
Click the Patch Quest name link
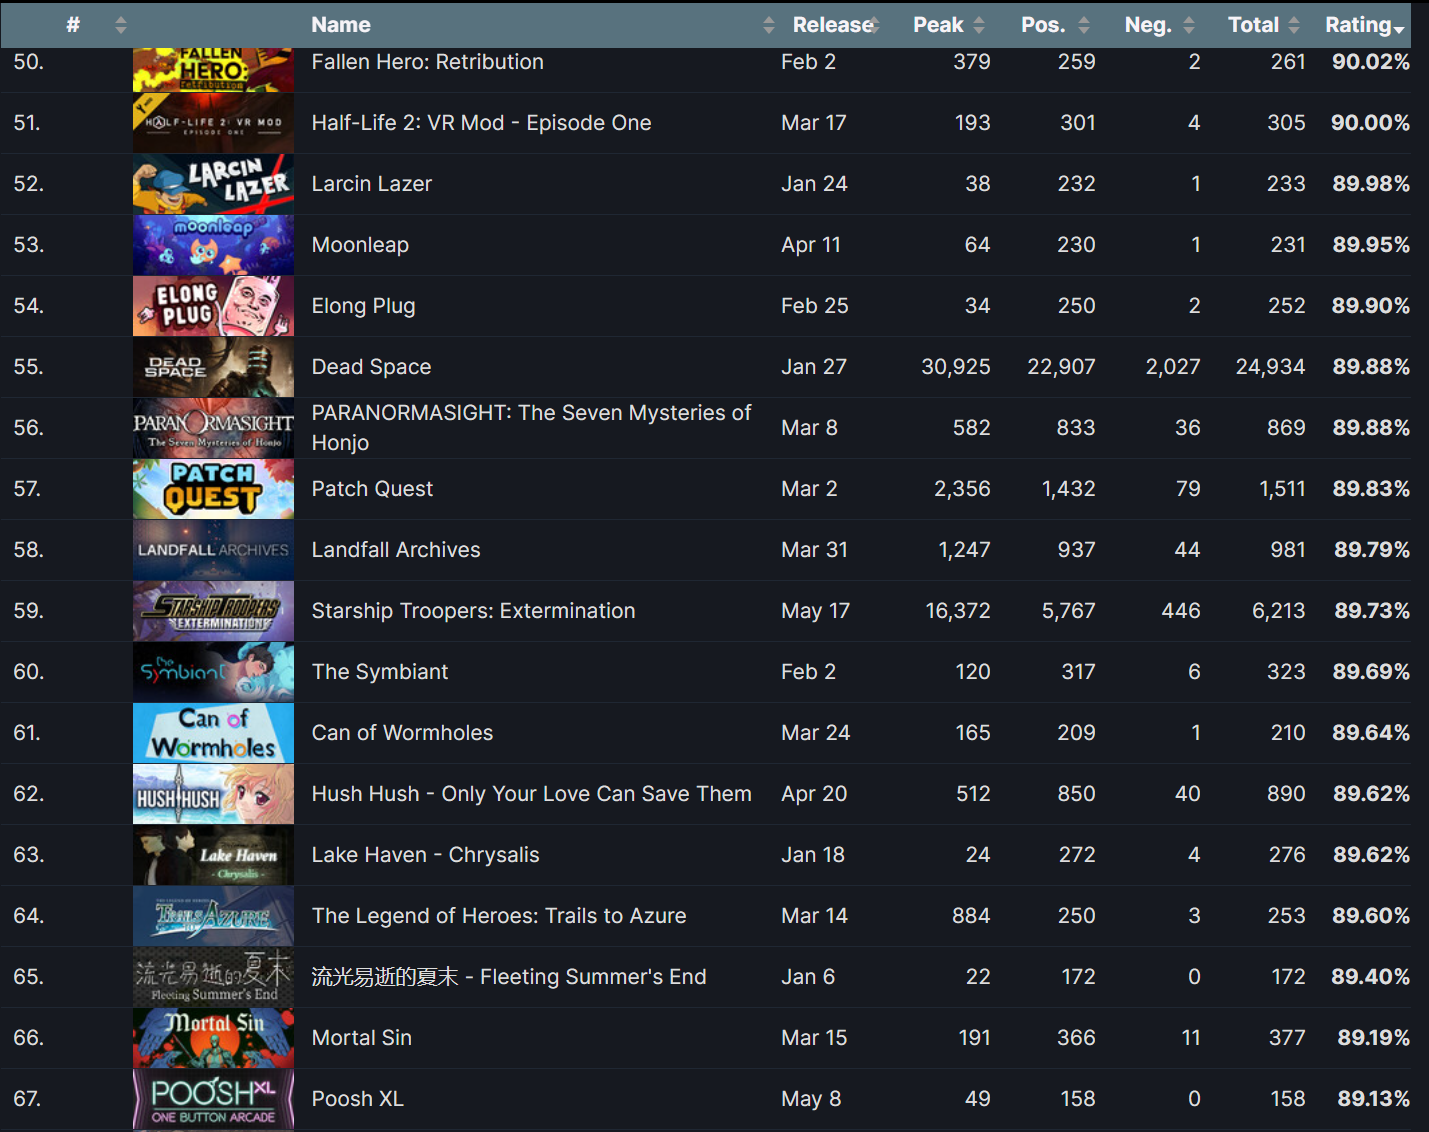click(372, 489)
